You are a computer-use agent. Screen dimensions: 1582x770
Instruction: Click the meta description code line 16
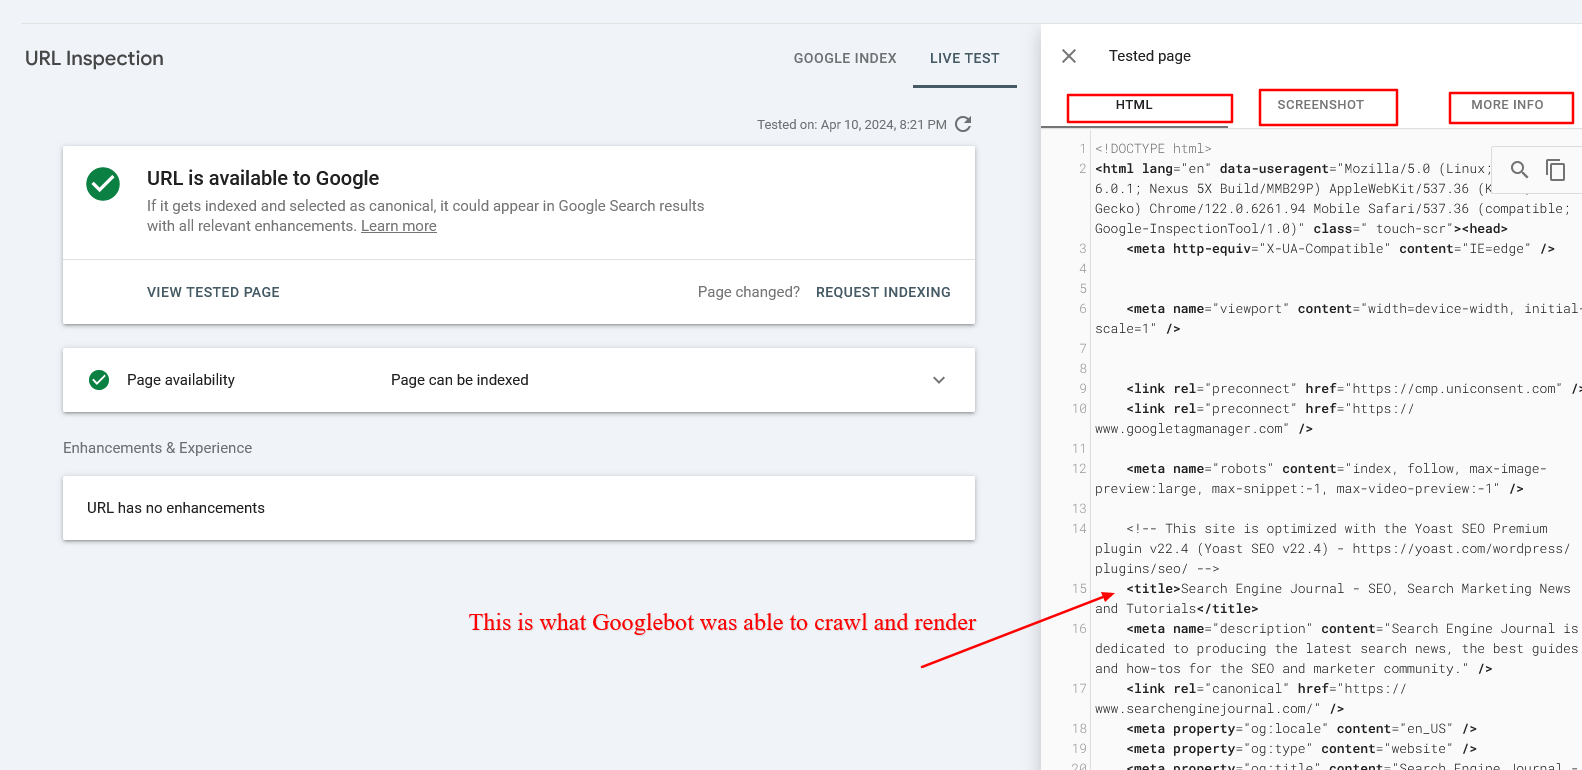1336,649
